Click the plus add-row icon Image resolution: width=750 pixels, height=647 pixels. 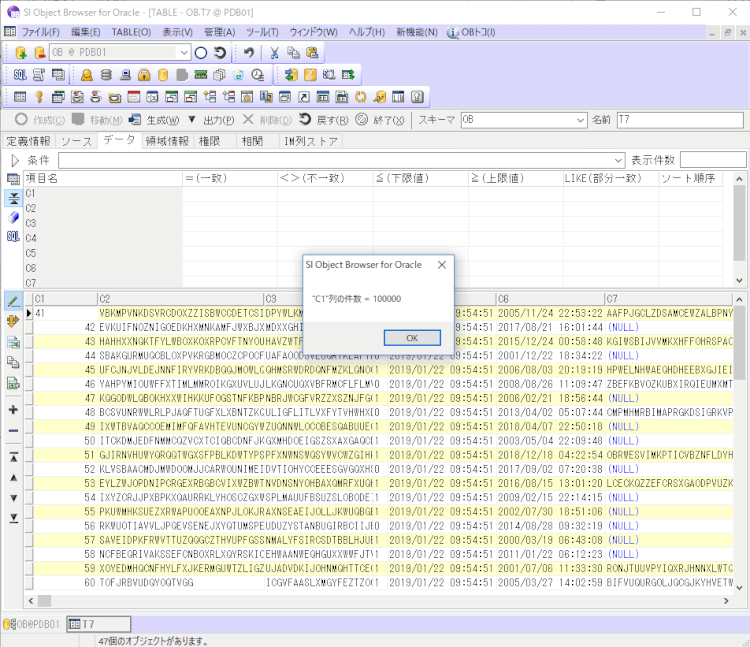click(x=13, y=410)
